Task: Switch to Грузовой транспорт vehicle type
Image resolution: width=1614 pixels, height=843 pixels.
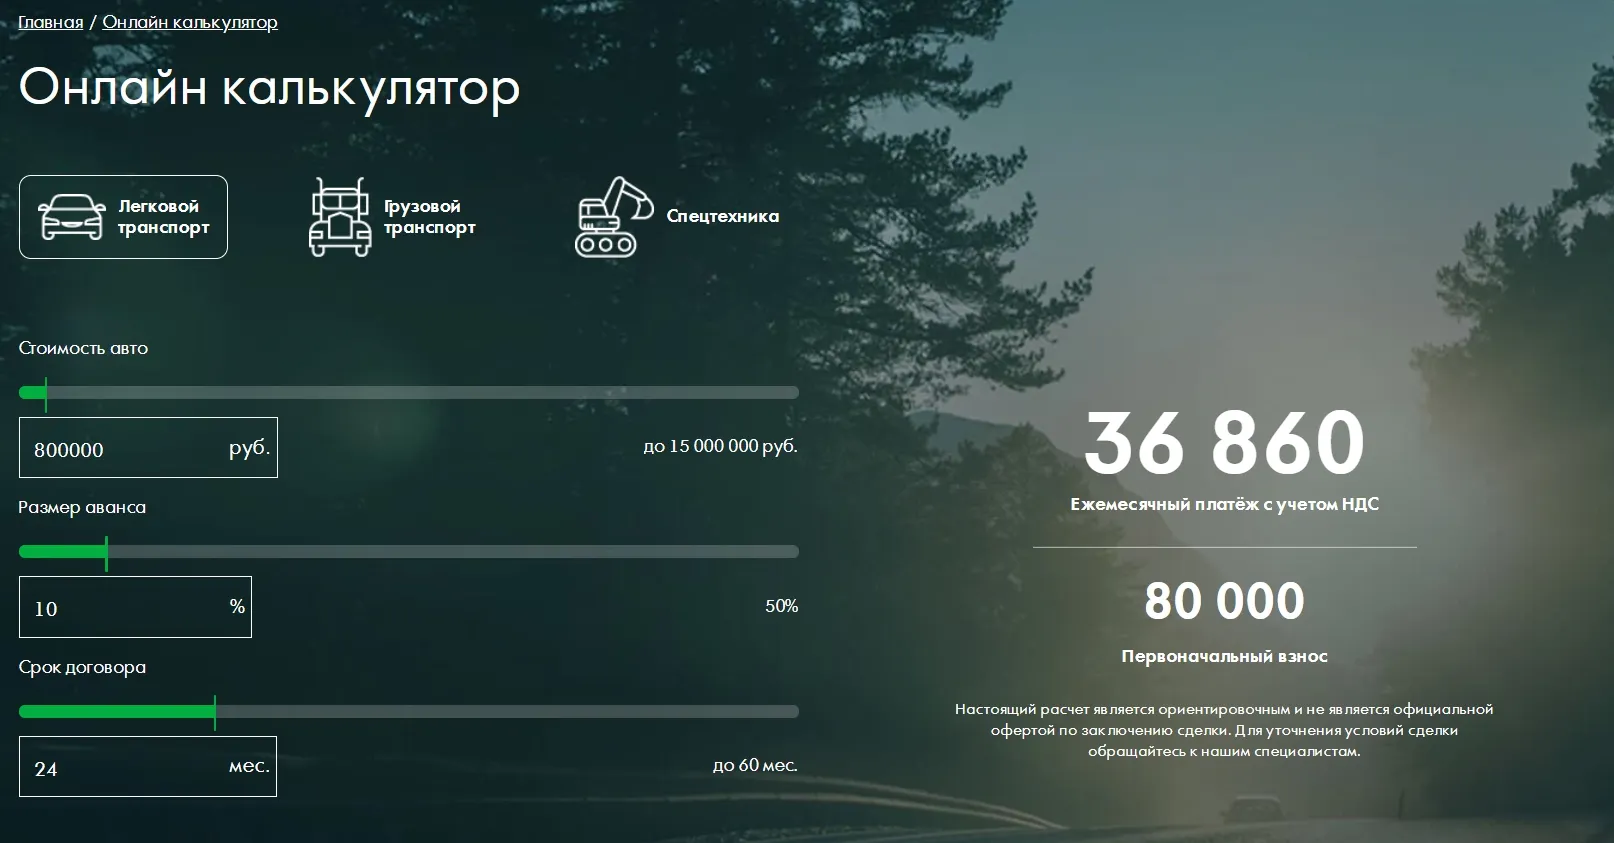Action: tap(392, 217)
